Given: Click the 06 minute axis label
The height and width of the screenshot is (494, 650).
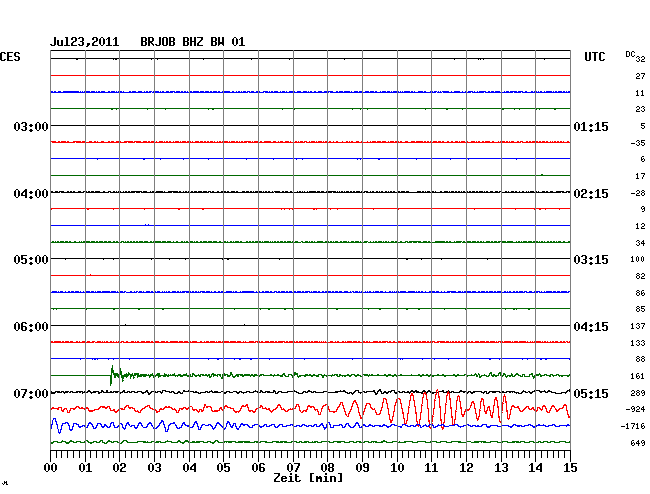Looking at the screenshot, I should [258, 468].
